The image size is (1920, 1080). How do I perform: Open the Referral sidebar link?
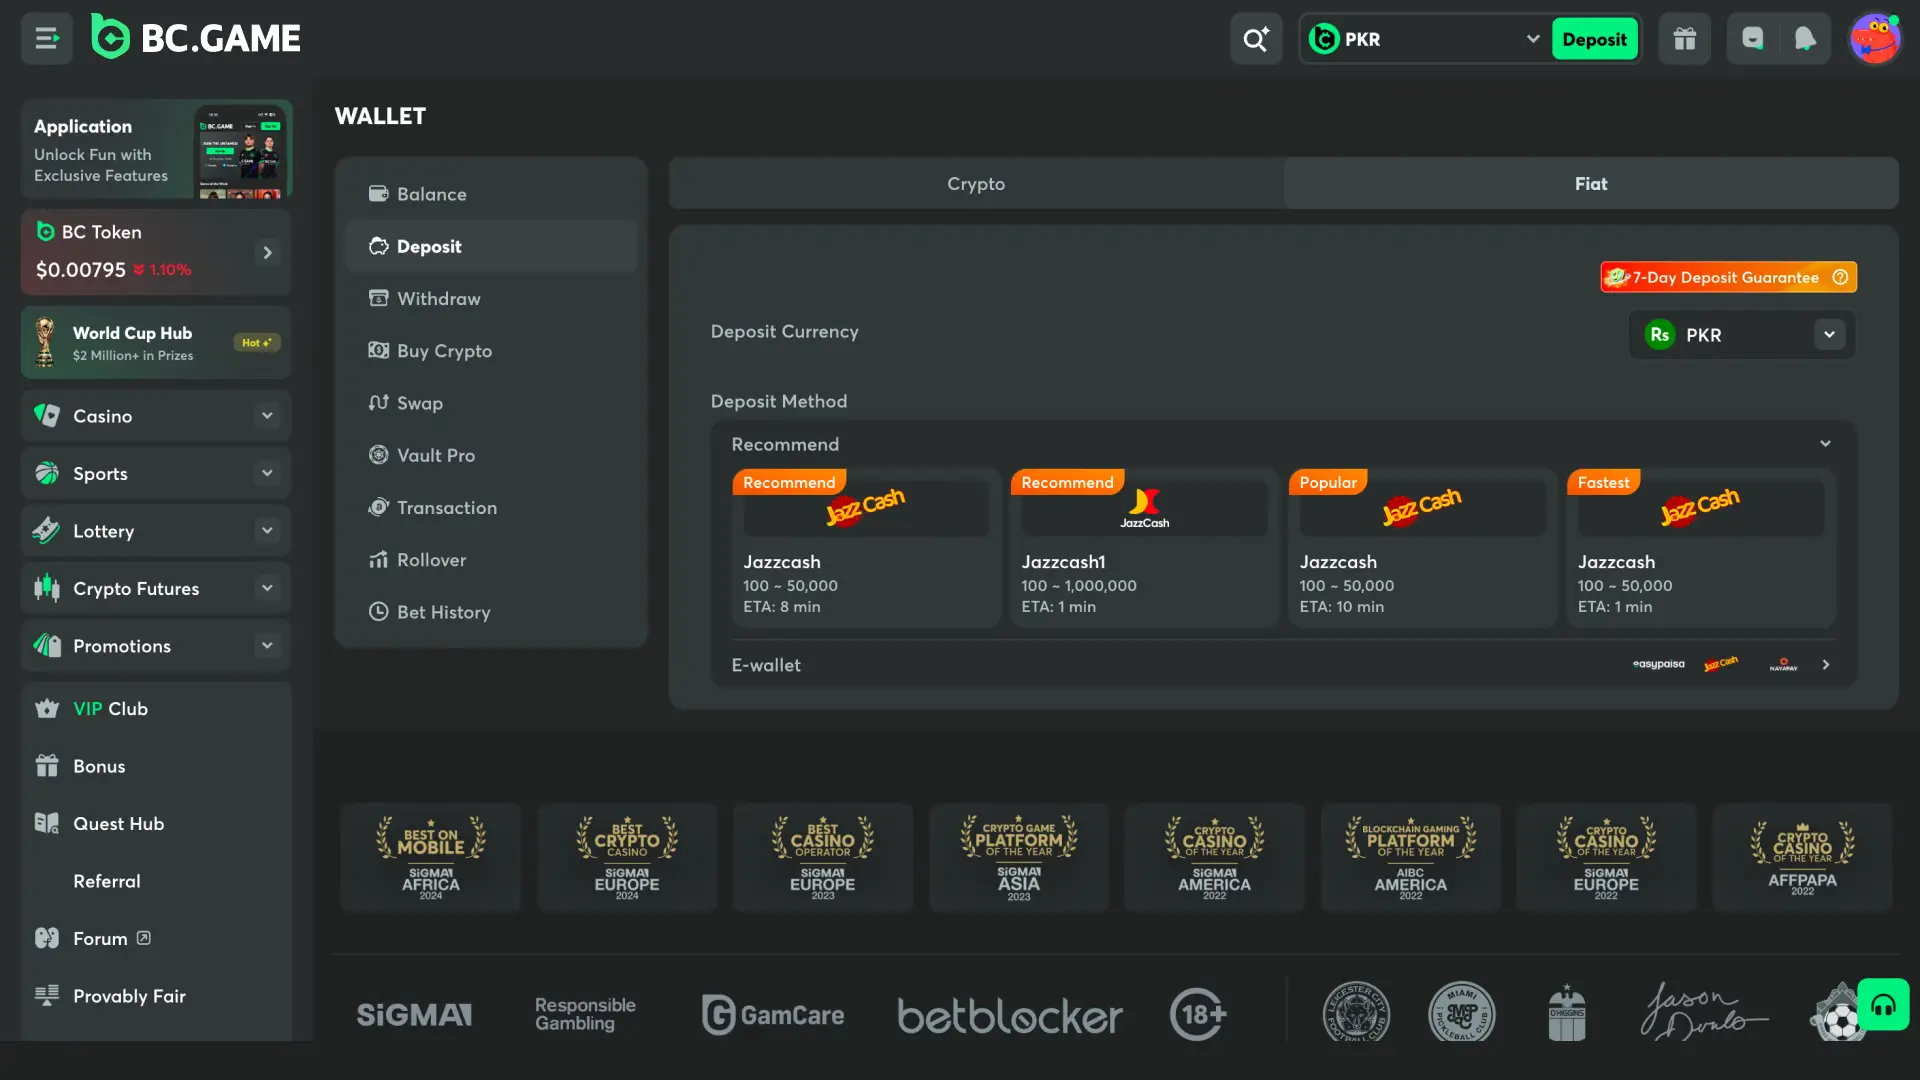click(156, 881)
